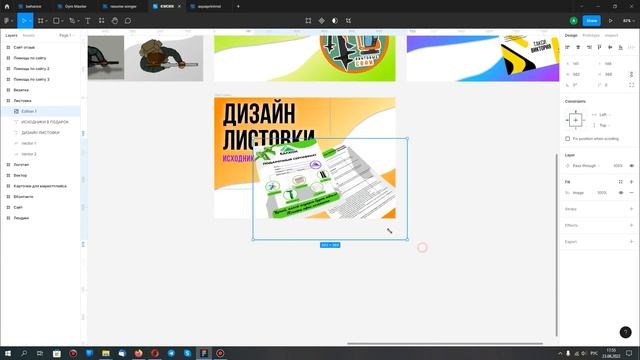Open the help question mark button

625,332
